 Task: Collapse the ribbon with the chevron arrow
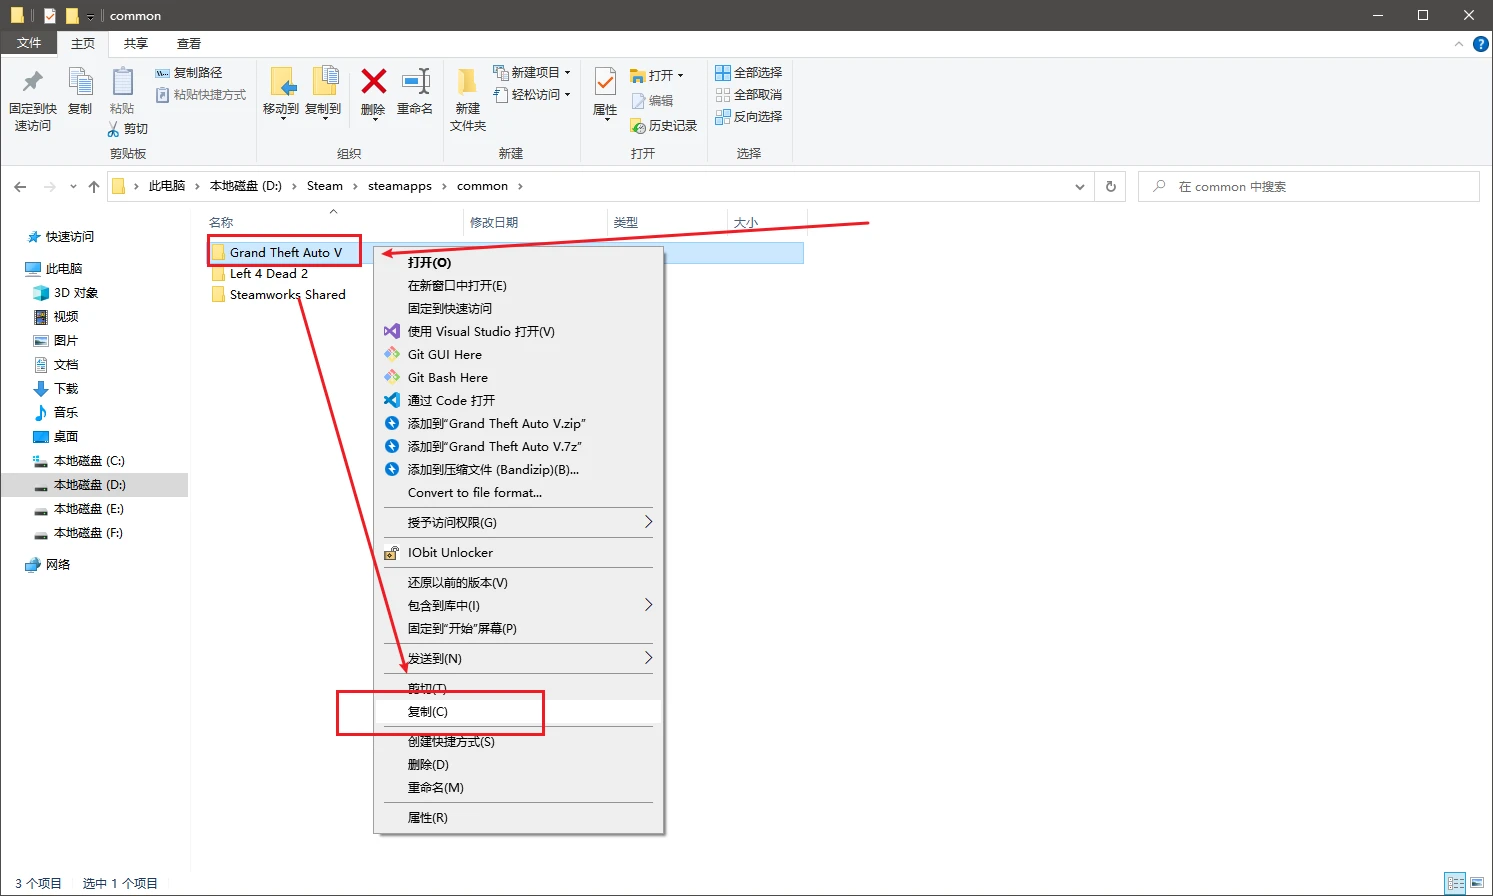1458,44
